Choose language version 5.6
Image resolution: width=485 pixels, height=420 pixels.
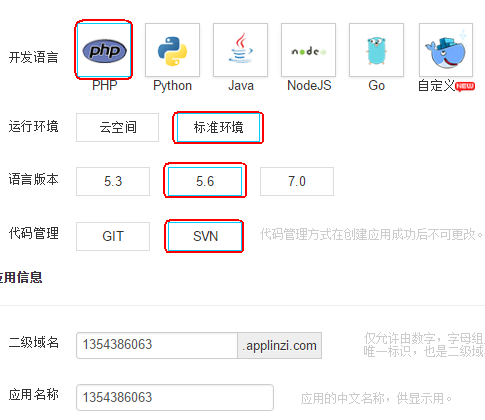(x=205, y=181)
